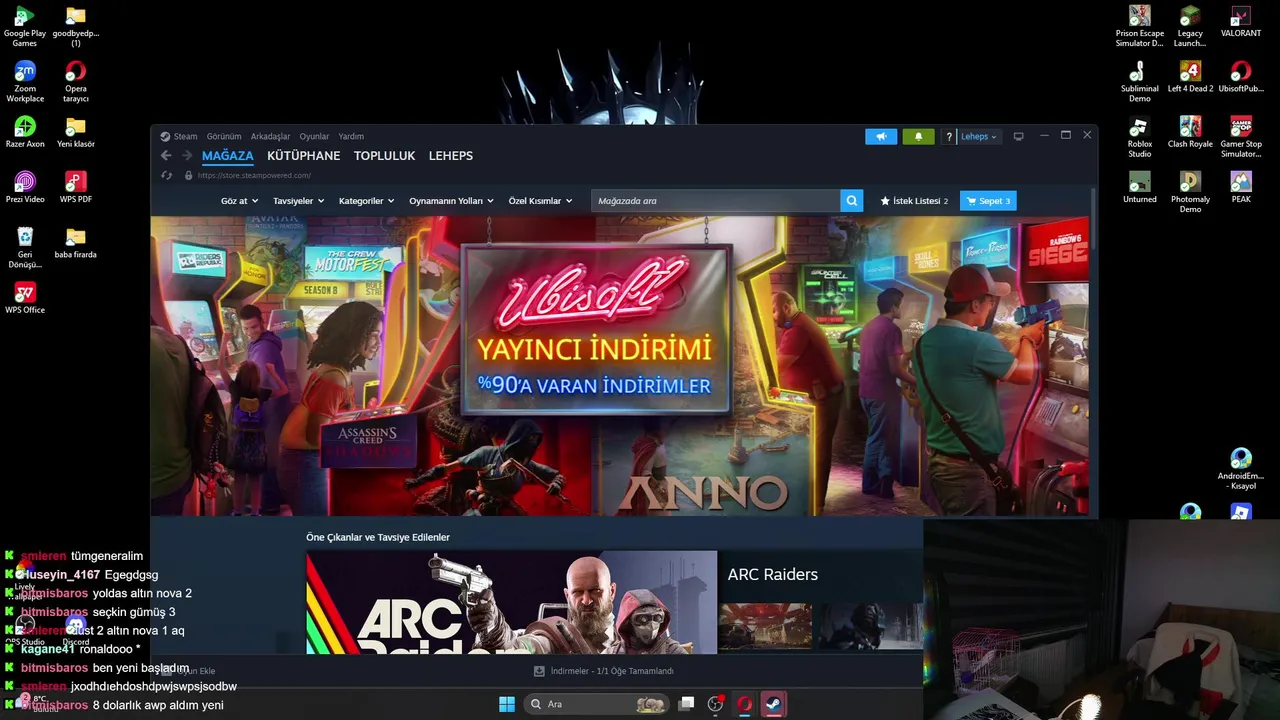
Task: Open Legacy Launcher desktop icon
Action: click(1190, 27)
